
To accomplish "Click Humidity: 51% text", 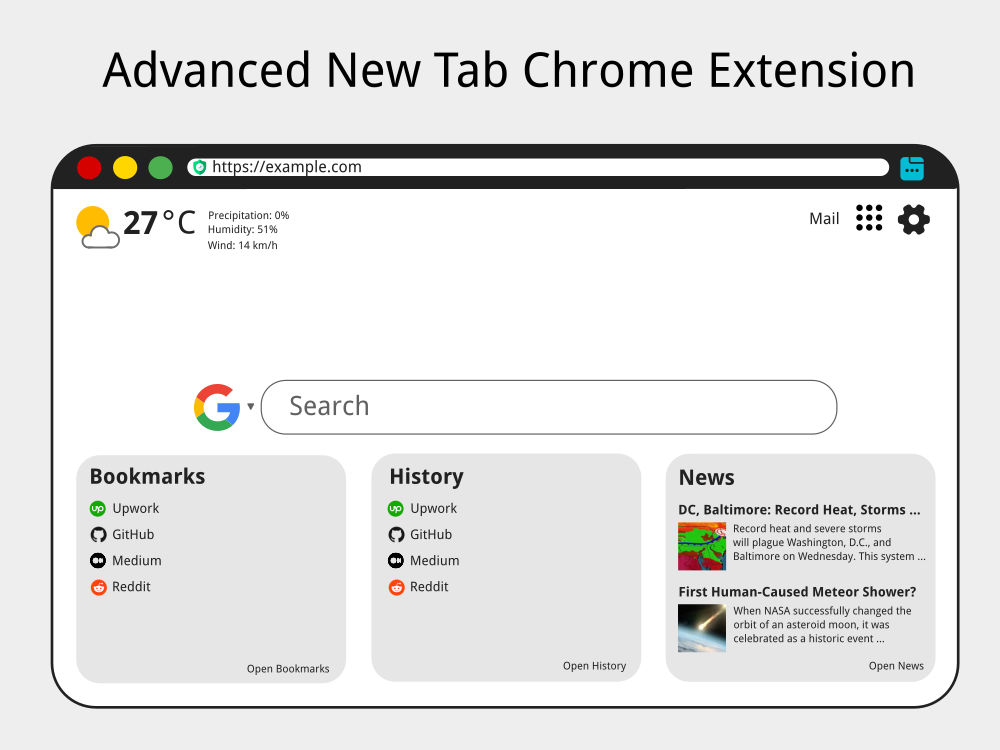I will [242, 230].
